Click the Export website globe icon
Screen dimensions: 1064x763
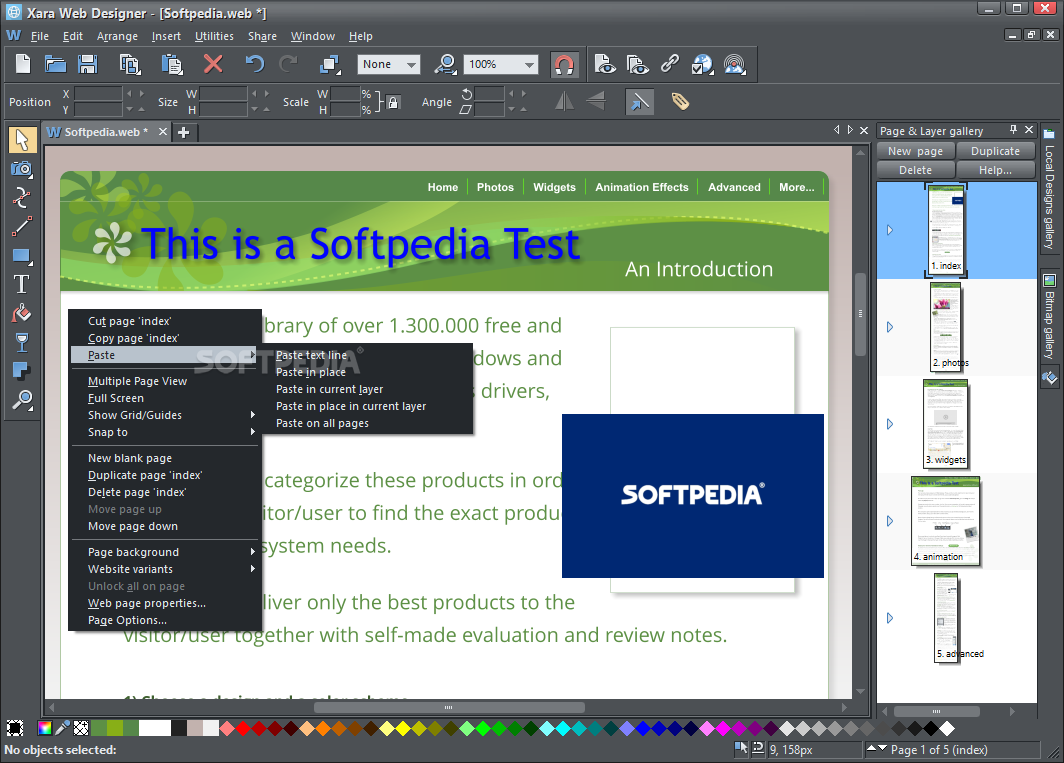[x=702, y=64]
